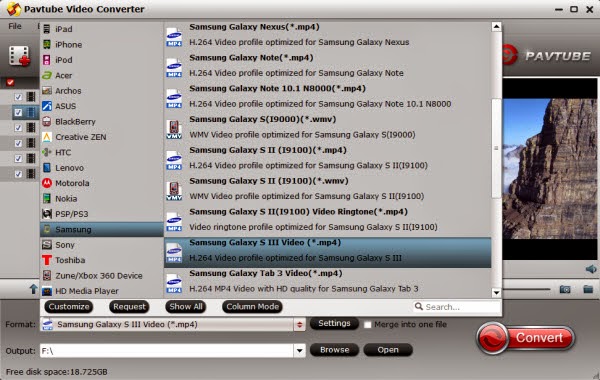Click the Show All button
The width and height of the screenshot is (600, 380).
[186, 307]
